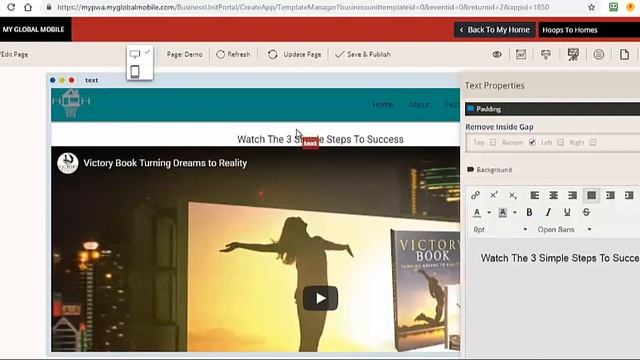This screenshot has width=640, height=360.
Task: Preview page with the eye icon
Action: (x=497, y=54)
